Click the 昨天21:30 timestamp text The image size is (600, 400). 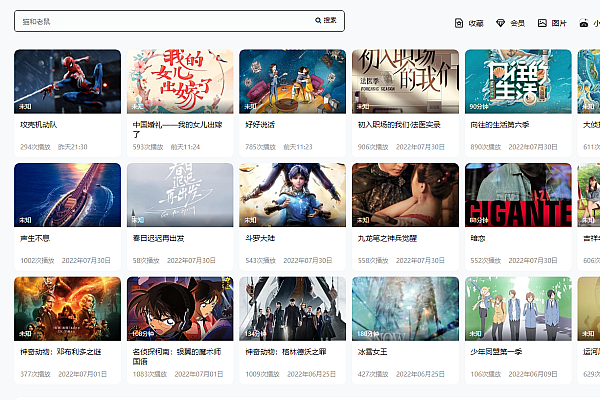coord(73,147)
